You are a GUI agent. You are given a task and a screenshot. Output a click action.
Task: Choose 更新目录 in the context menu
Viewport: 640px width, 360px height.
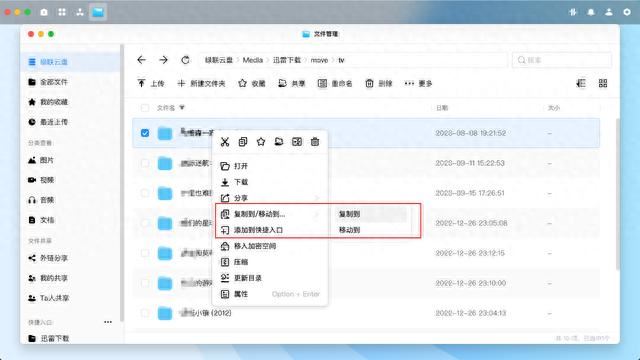270,278
